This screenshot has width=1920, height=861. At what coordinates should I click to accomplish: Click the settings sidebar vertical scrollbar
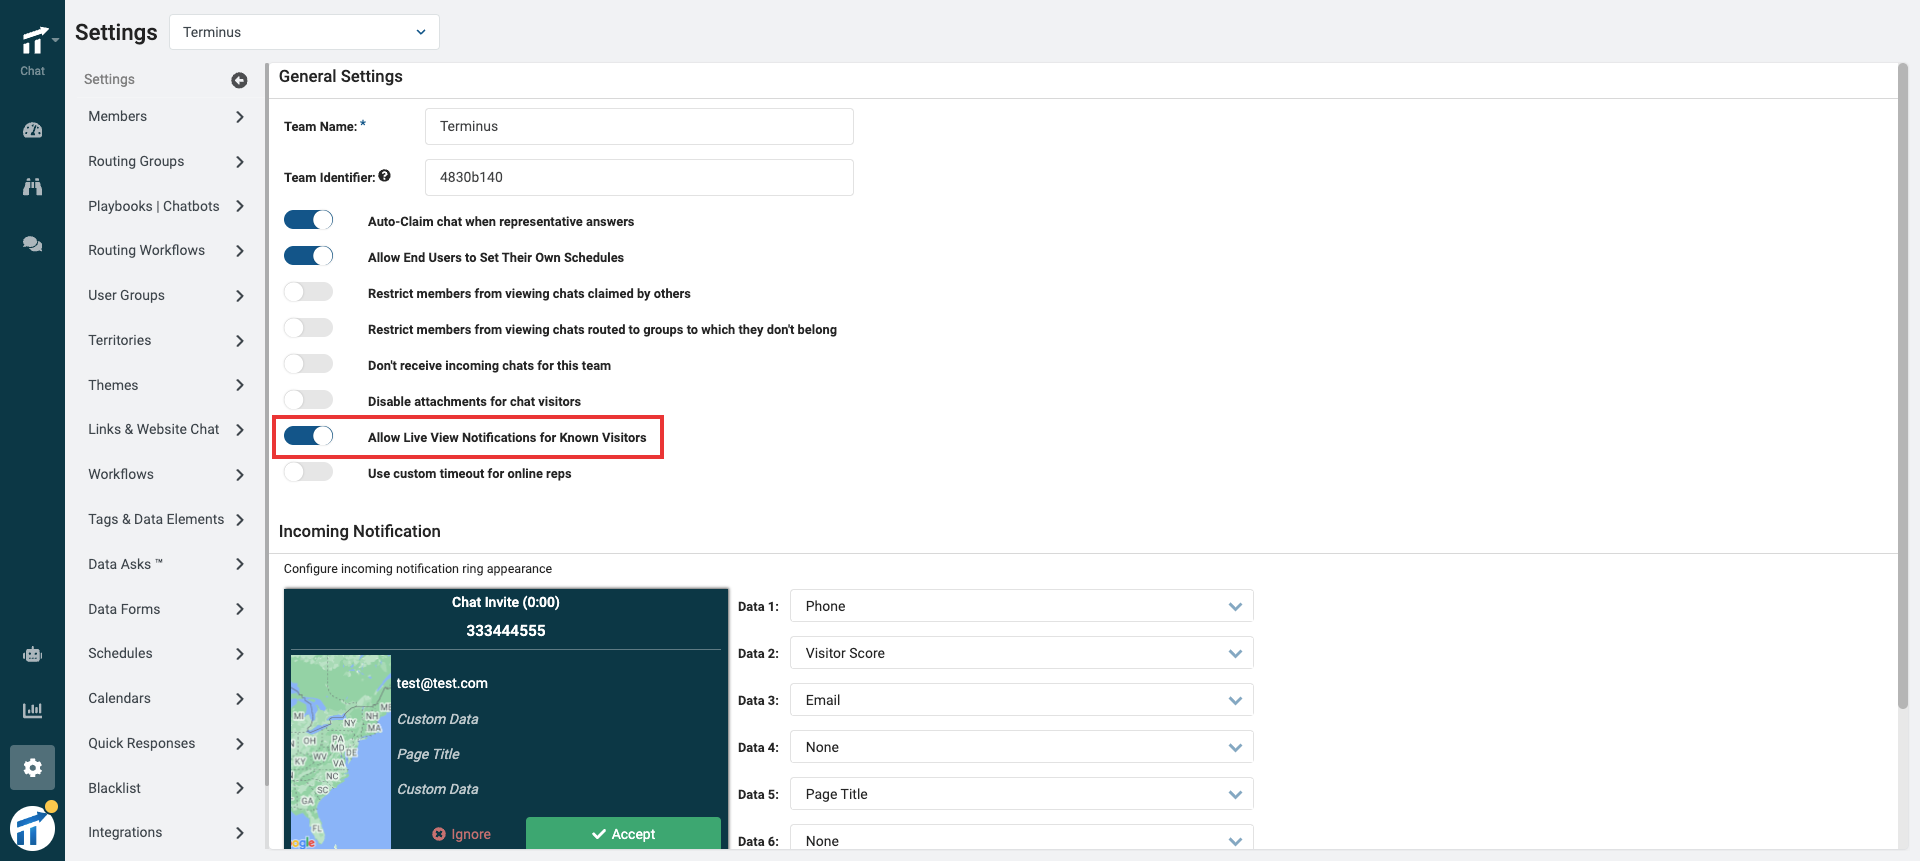tap(266, 425)
